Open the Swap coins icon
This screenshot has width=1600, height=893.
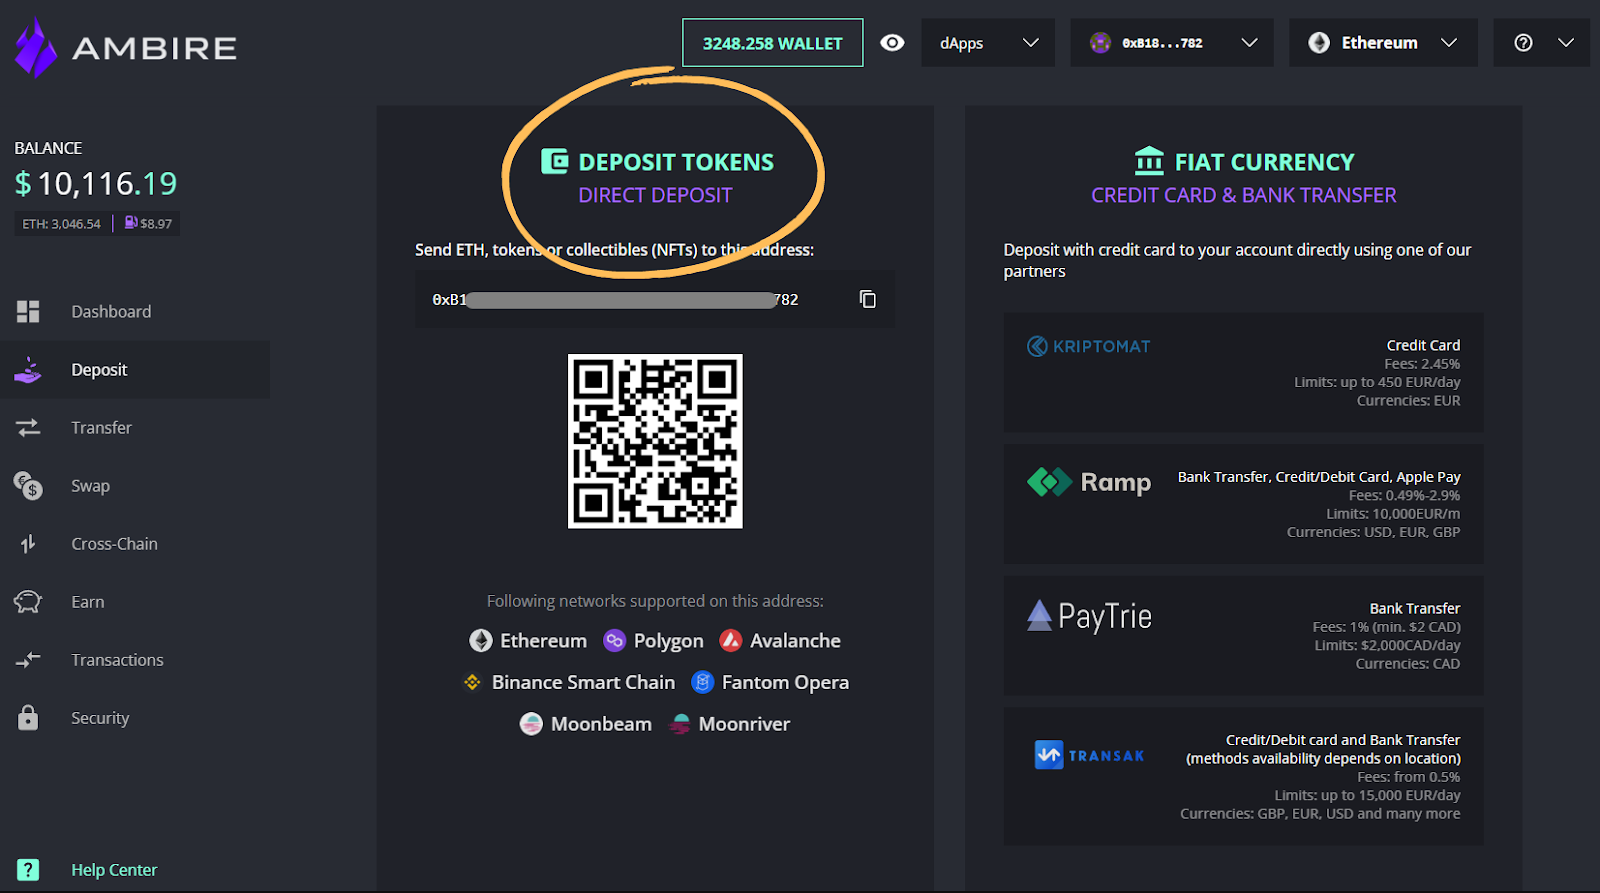(x=28, y=486)
